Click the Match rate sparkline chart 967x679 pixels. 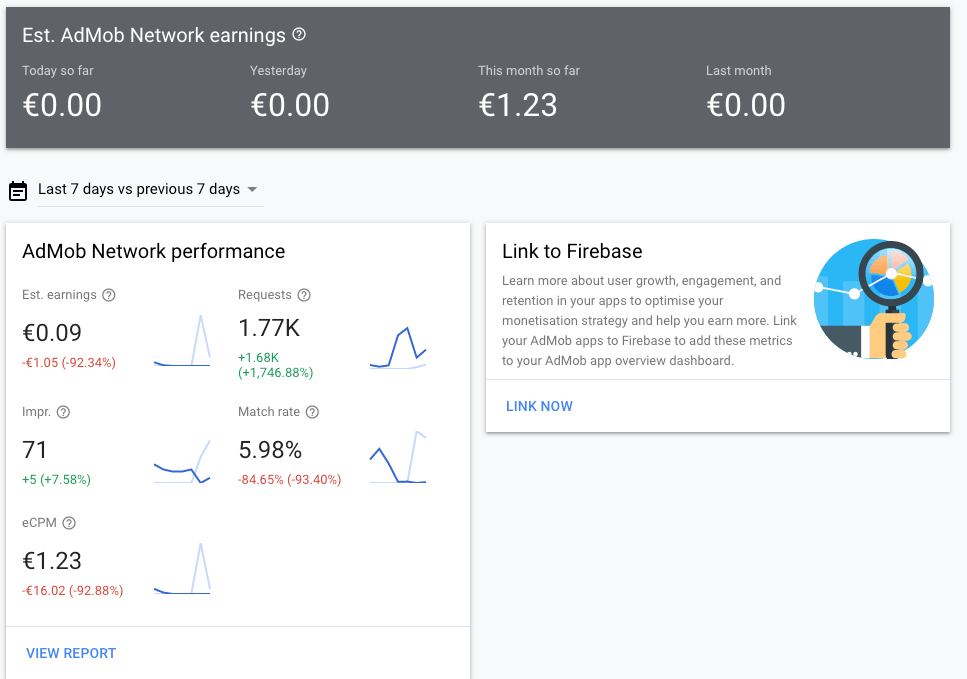tap(398, 457)
